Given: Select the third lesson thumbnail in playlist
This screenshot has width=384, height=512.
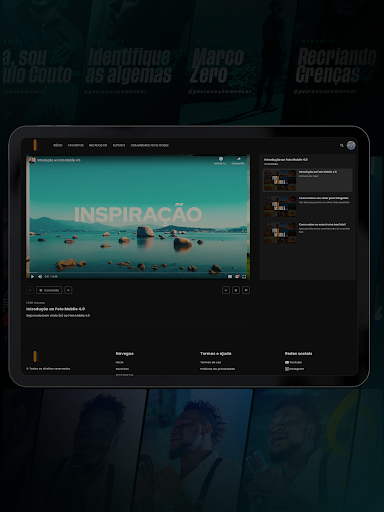Looking at the screenshot, I should (x=280, y=233).
